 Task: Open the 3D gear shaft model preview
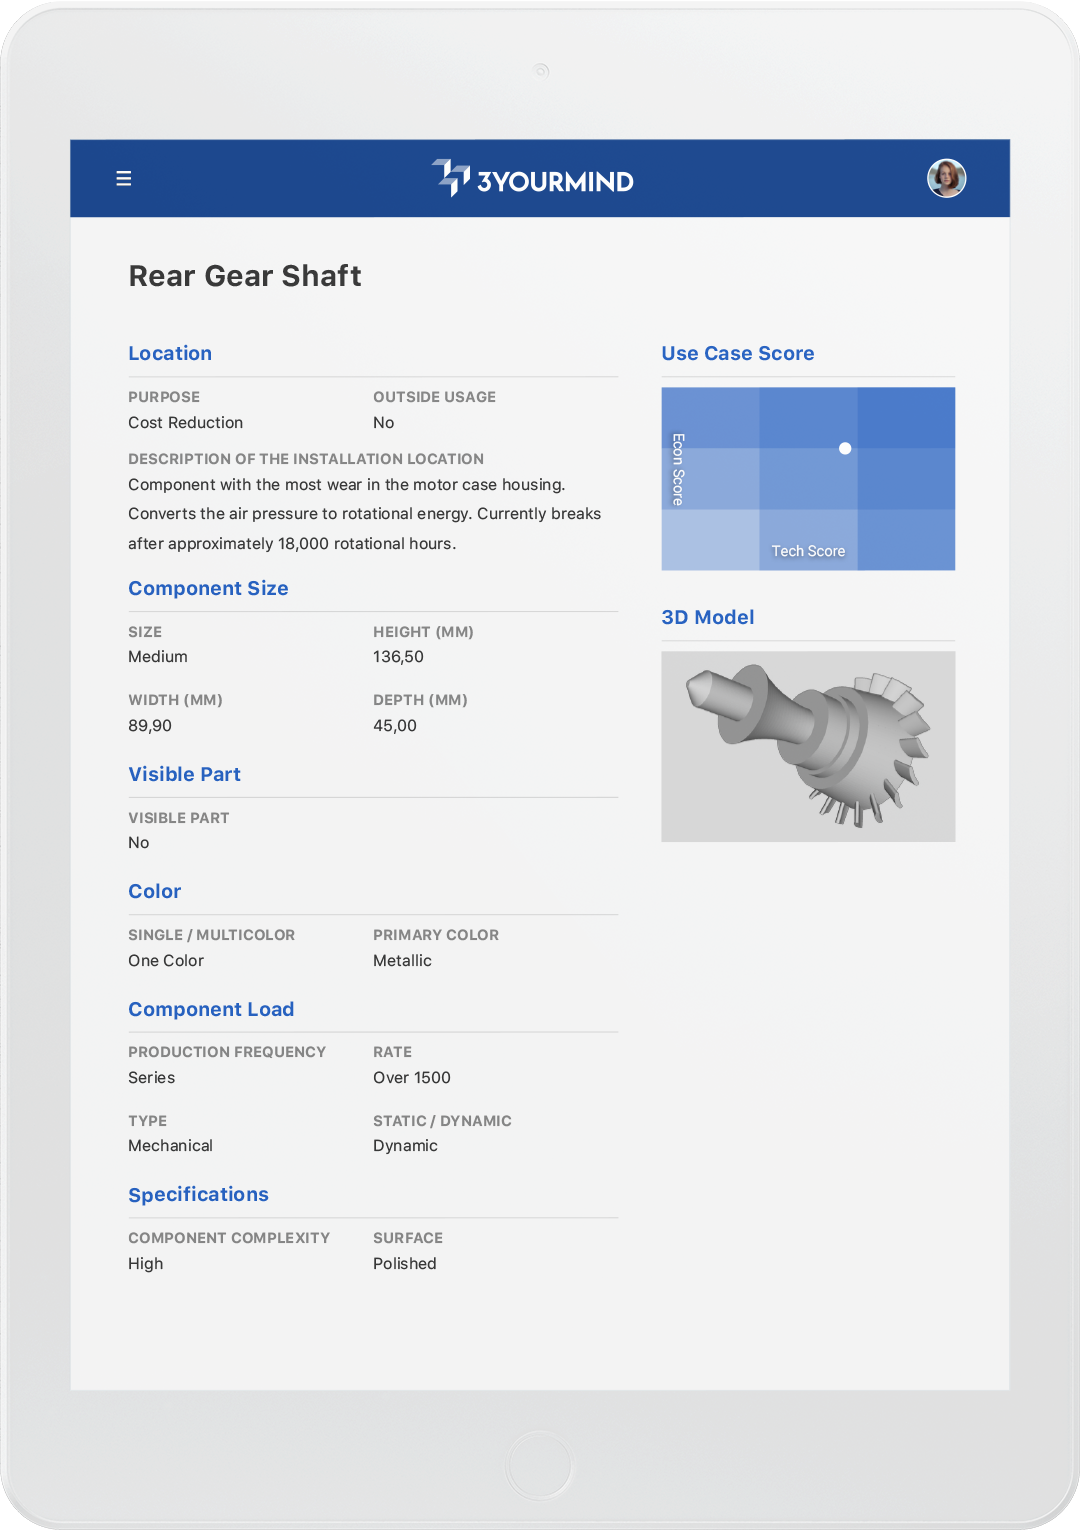[x=808, y=746]
